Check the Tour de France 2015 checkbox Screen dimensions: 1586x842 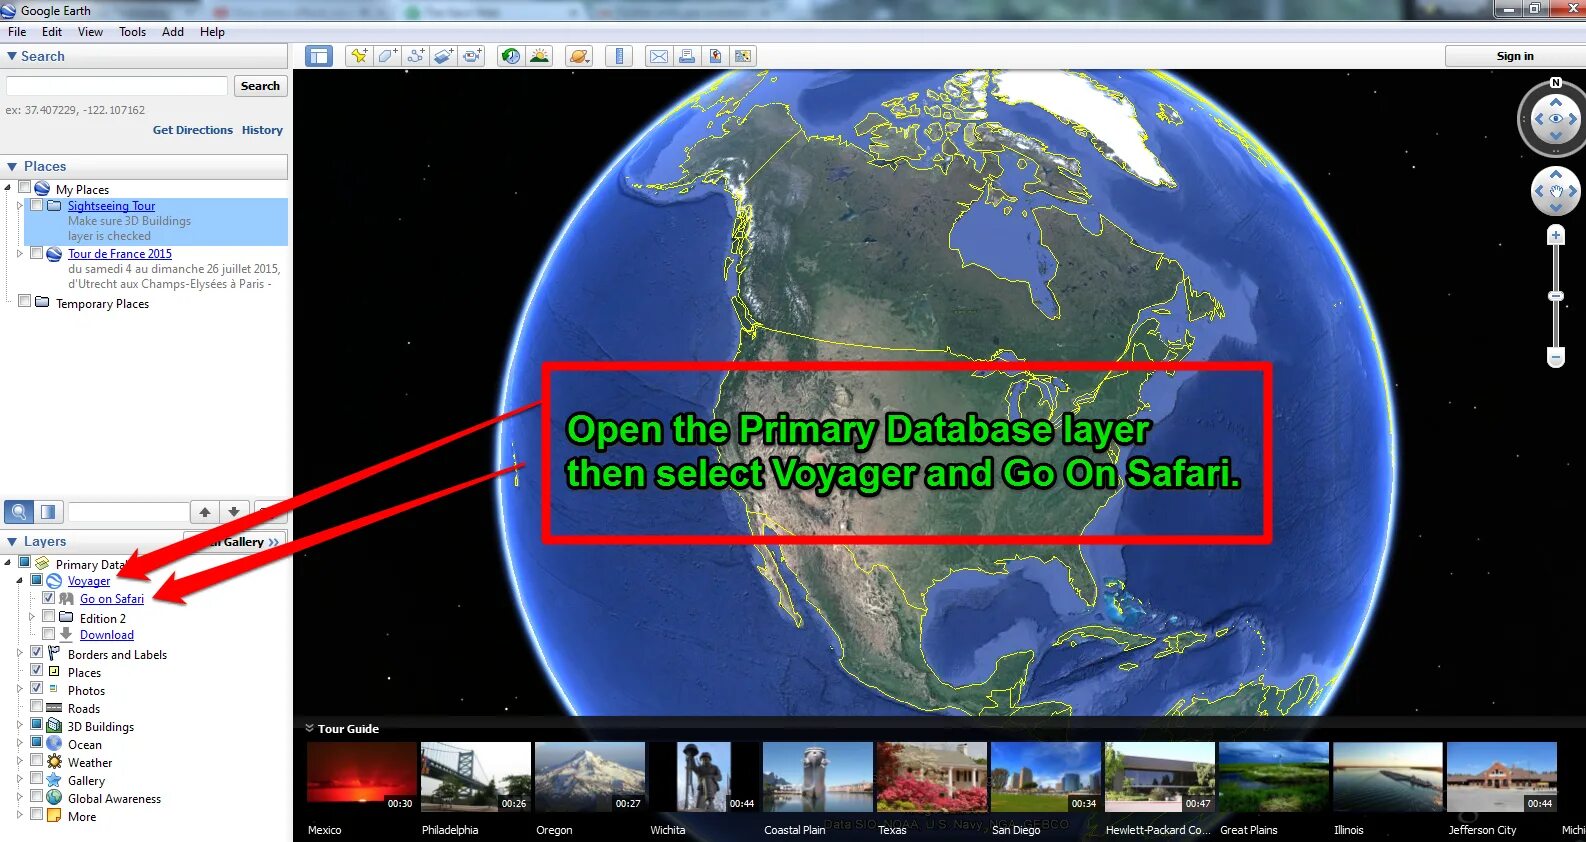36,253
